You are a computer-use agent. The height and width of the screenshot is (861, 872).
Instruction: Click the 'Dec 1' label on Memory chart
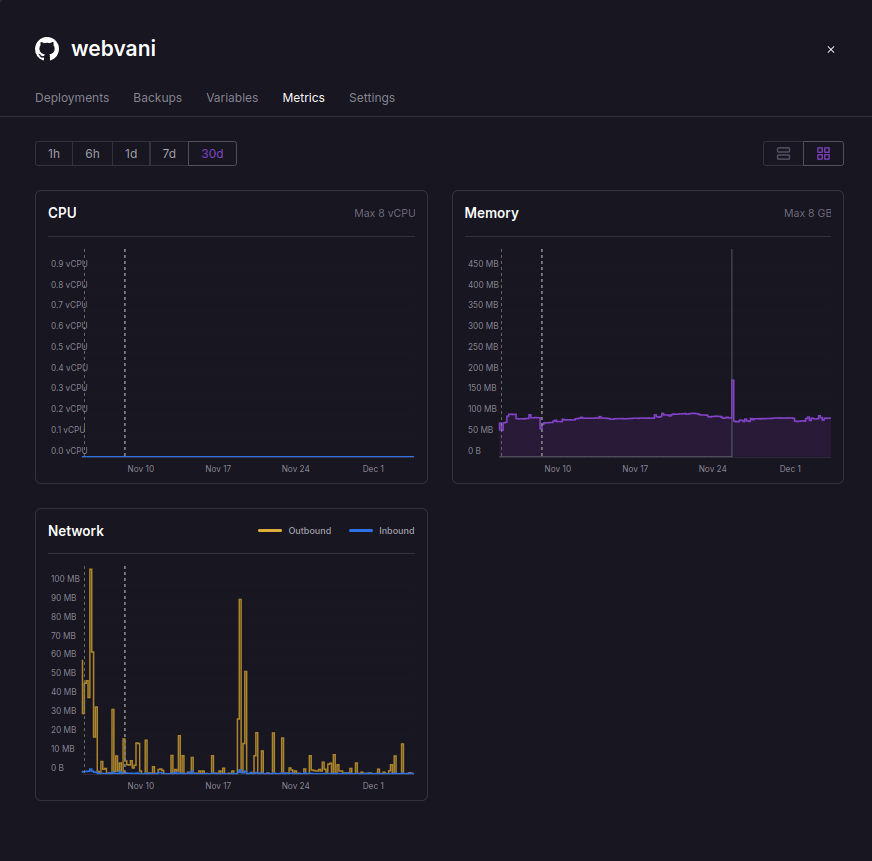pyautogui.click(x=790, y=469)
